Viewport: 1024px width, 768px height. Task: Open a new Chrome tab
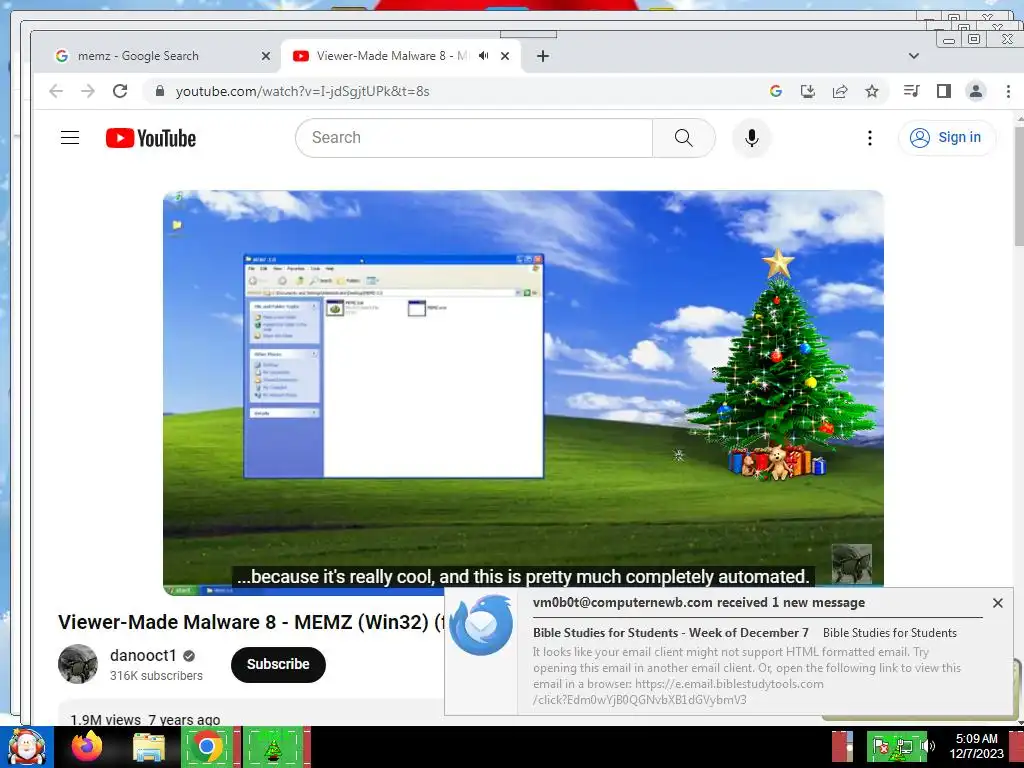(543, 56)
